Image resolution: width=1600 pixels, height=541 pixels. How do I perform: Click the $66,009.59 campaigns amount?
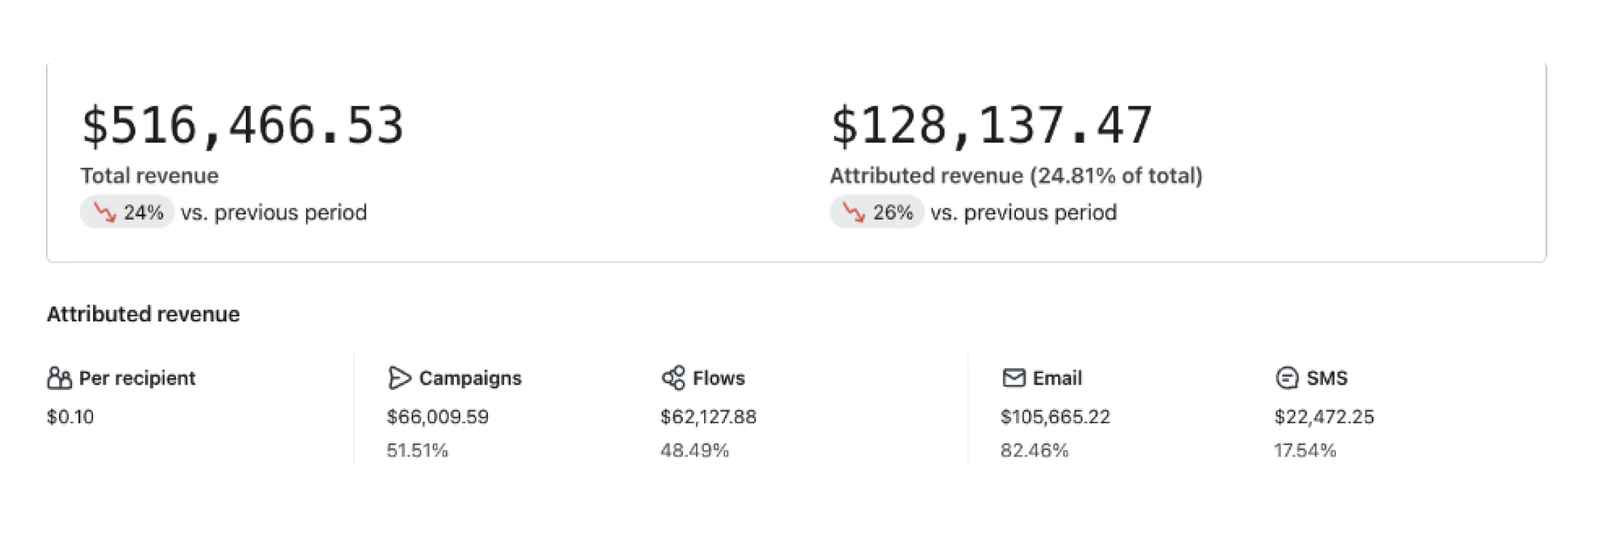coord(437,417)
